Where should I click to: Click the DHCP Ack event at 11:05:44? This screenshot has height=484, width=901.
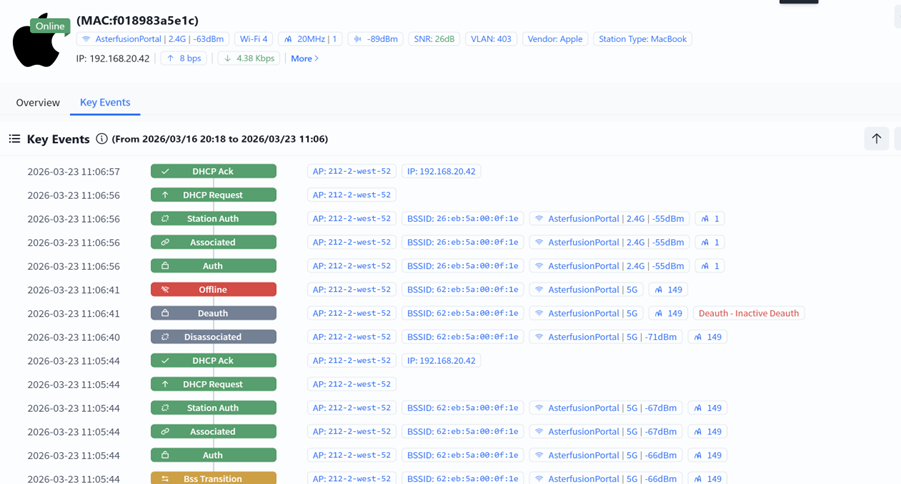point(213,360)
